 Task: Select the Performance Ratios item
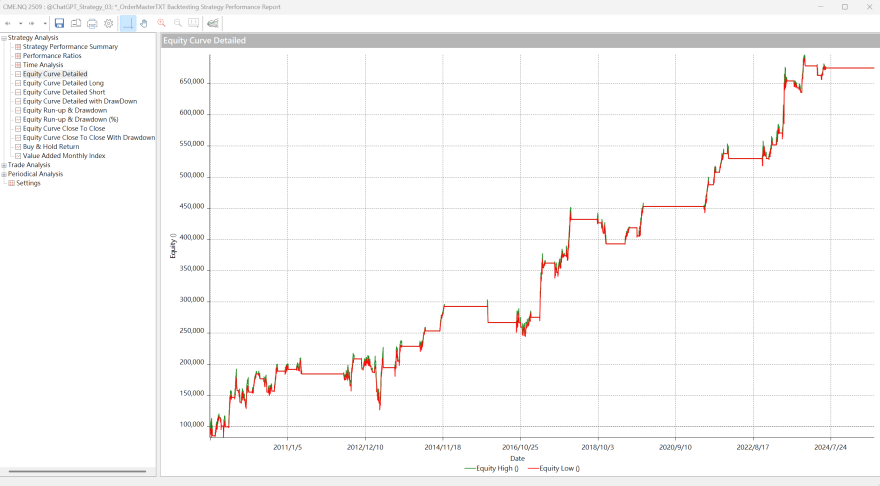(x=52, y=56)
